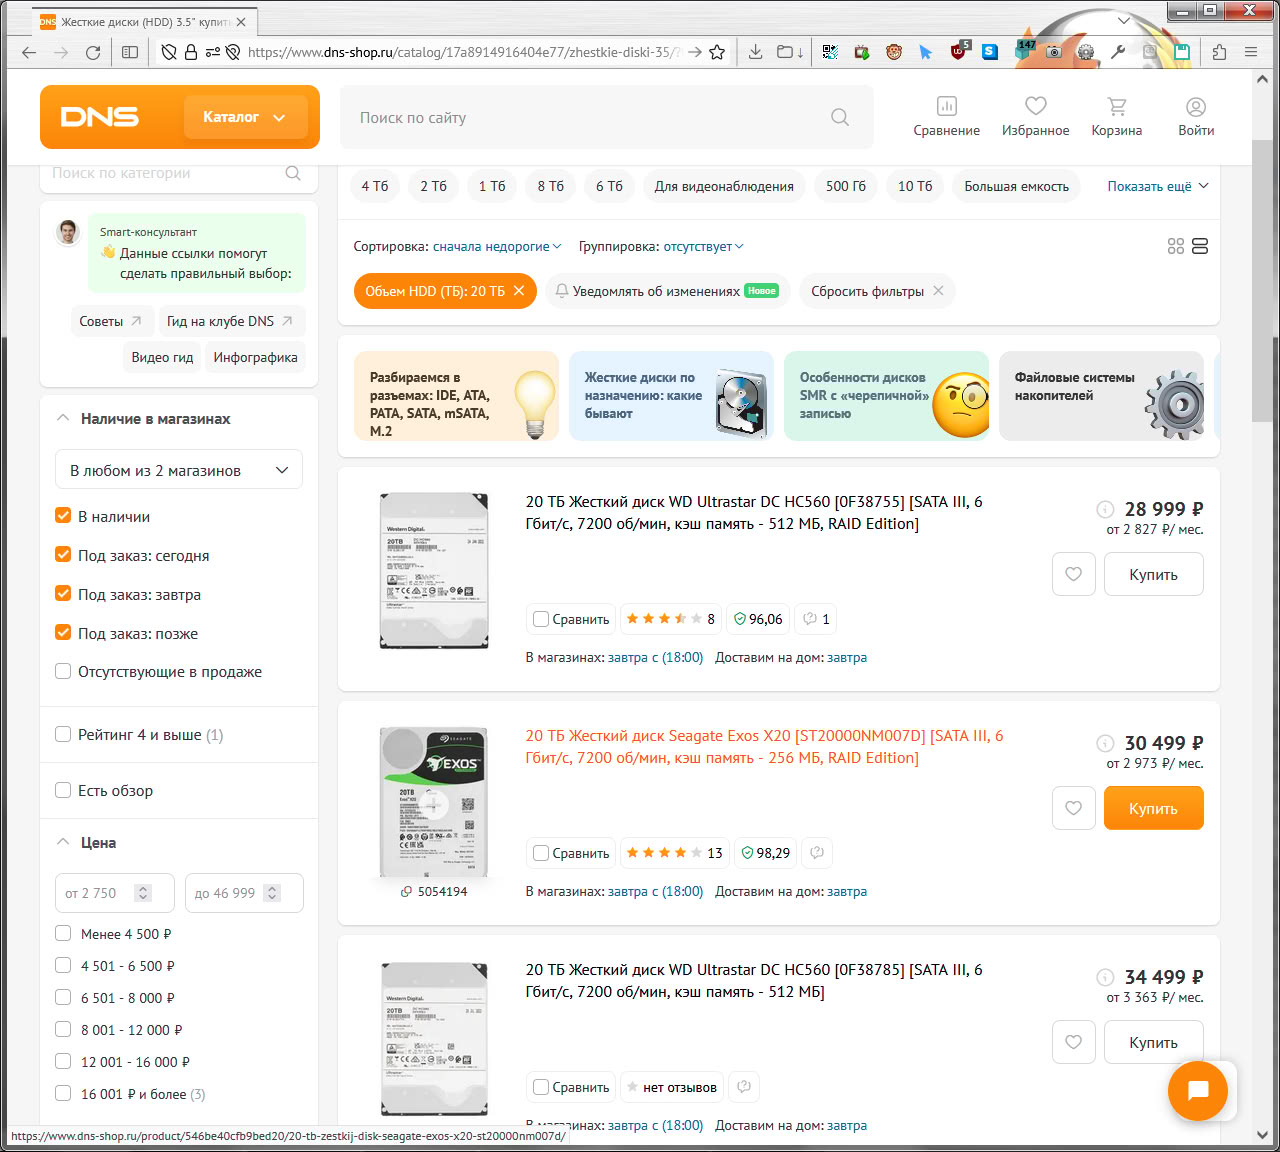Image resolution: width=1280 pixels, height=1152 pixels.
Task: Click Купить for WD Ultrastar 0F38755
Action: pos(1153,574)
